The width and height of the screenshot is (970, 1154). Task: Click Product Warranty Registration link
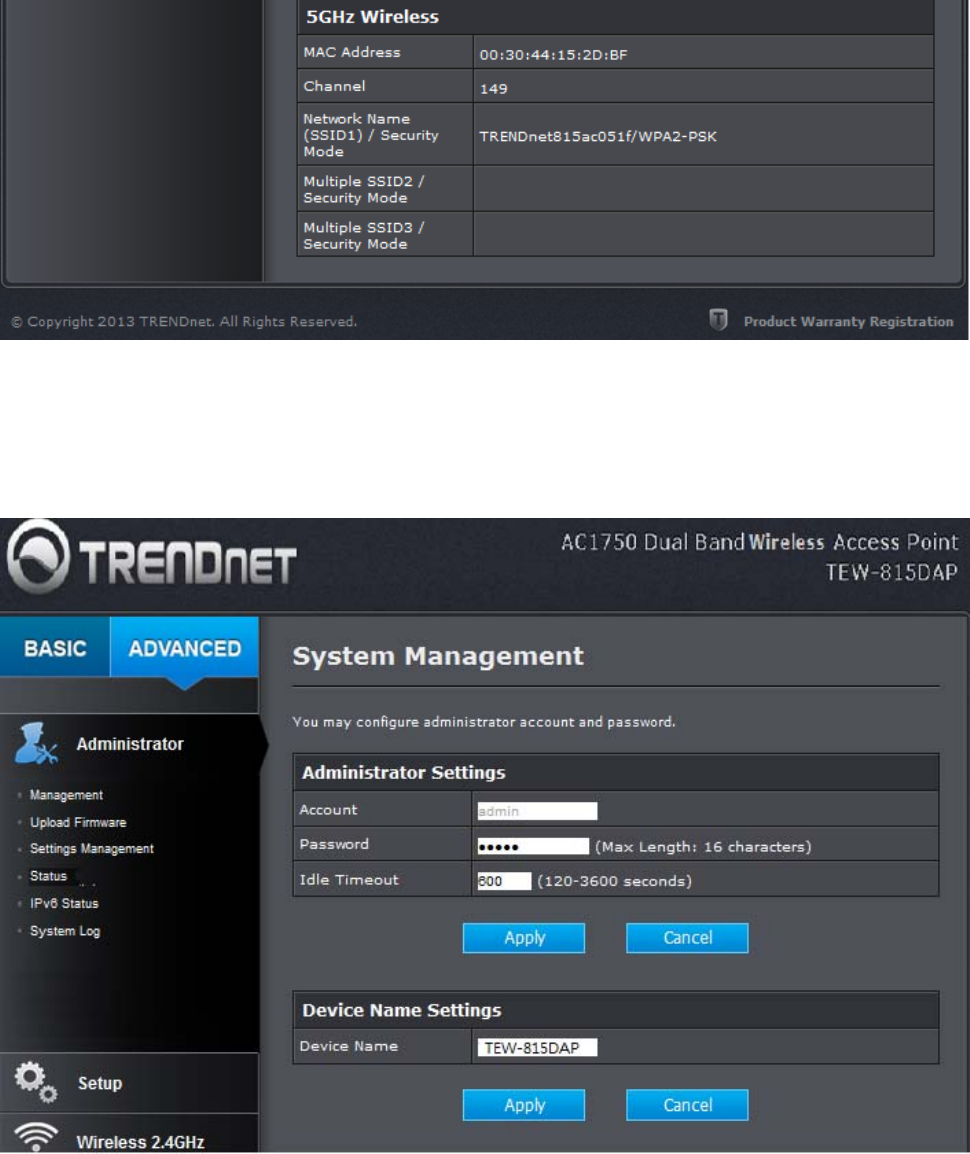click(x=849, y=322)
